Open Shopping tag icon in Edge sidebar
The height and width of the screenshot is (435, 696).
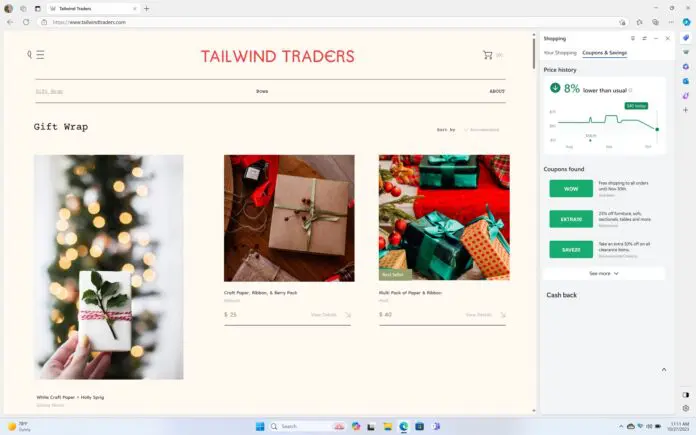686,38
